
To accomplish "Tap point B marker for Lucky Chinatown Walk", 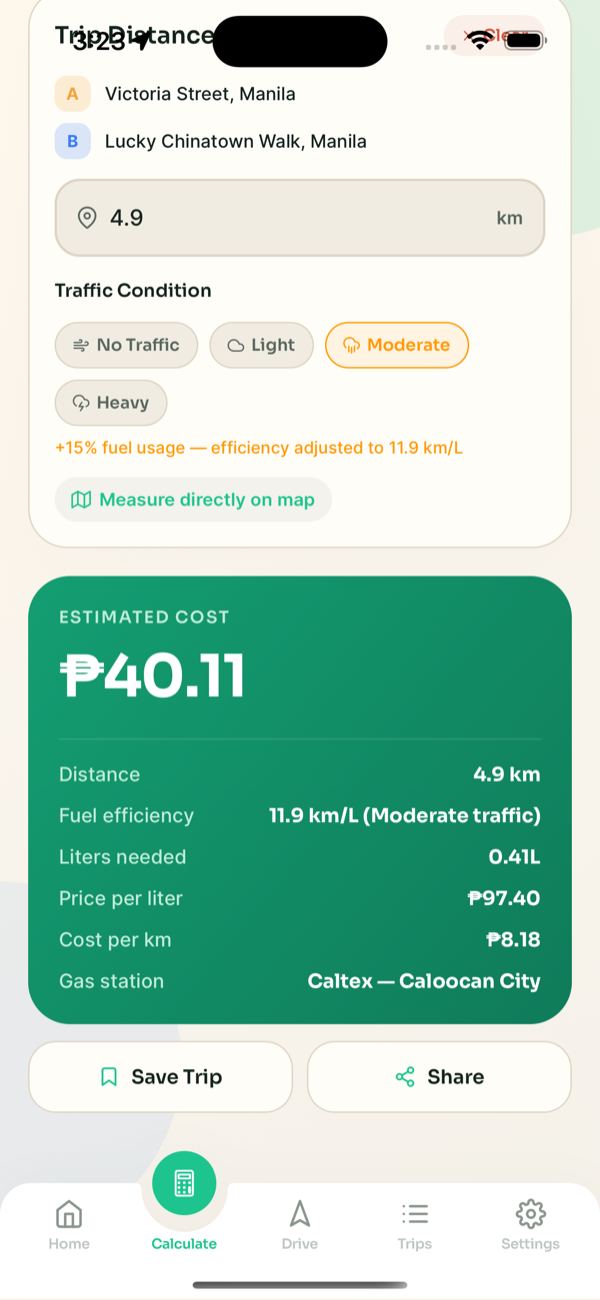I will tap(72, 142).
